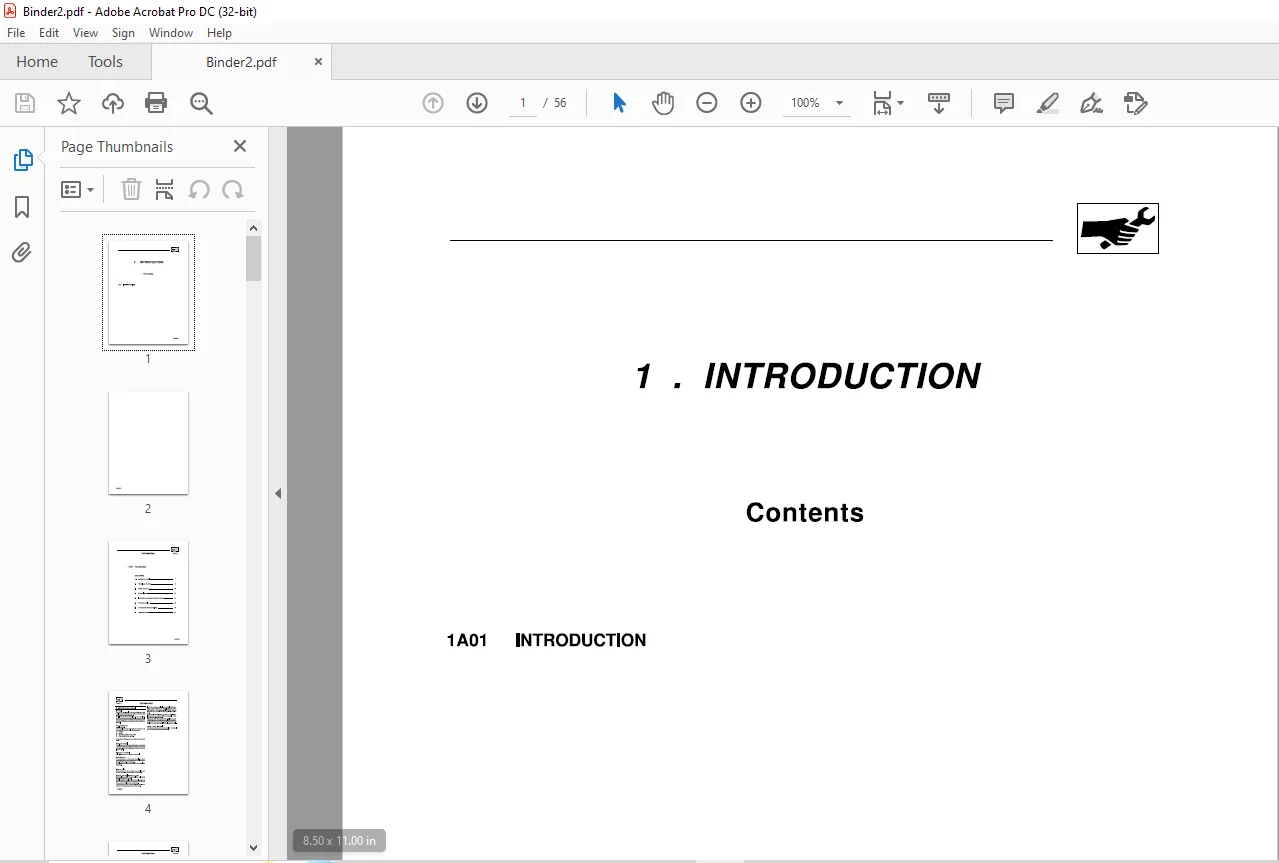Select page 2 thumbnail

point(148,442)
